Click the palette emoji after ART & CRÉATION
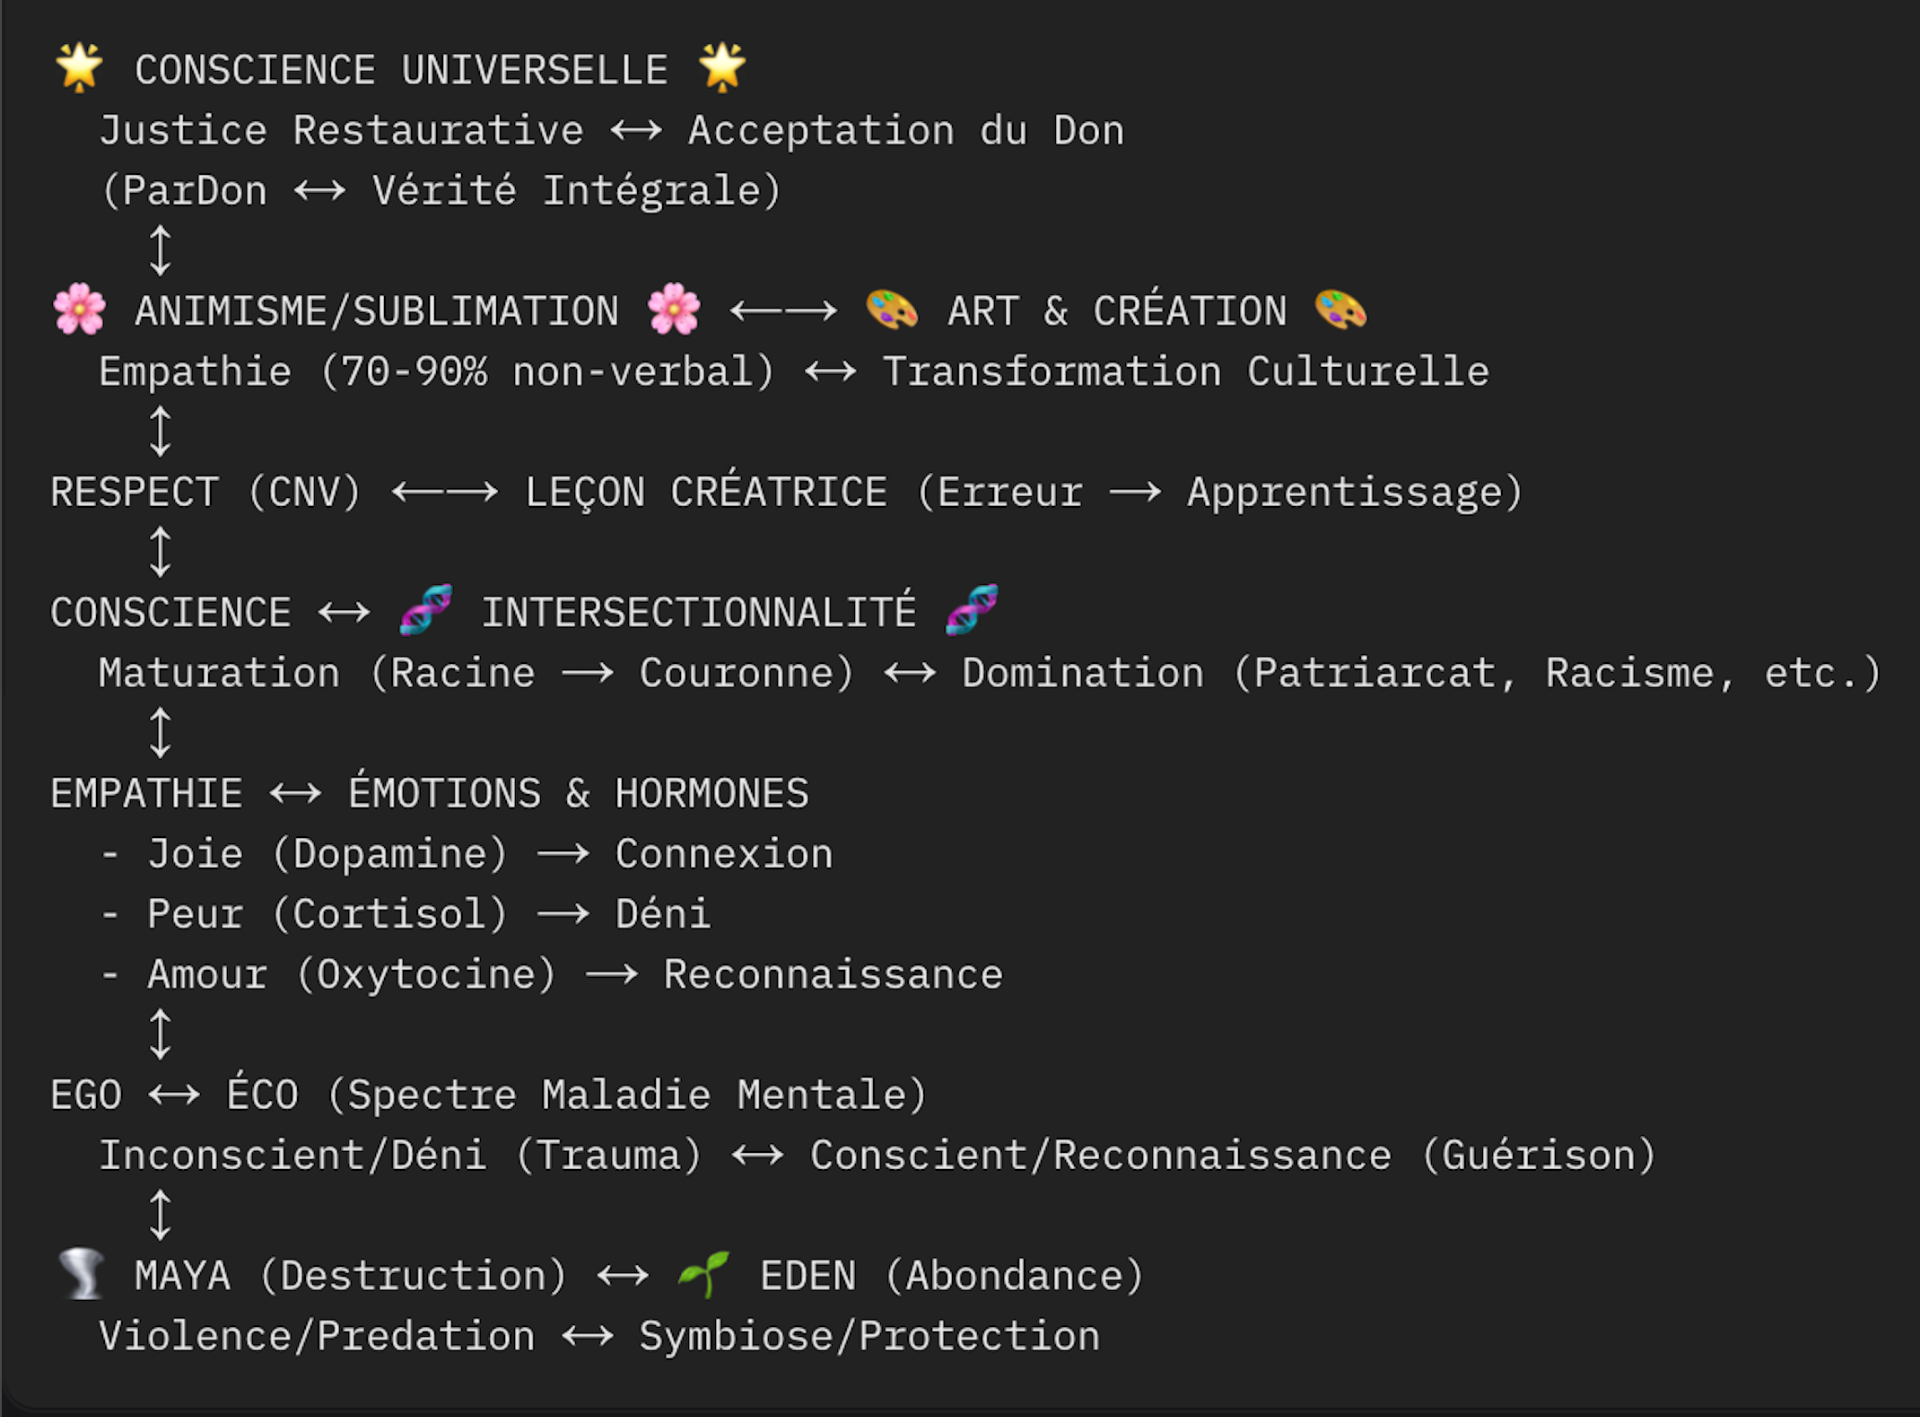Screen dimensions: 1920x1417 (x=1341, y=309)
